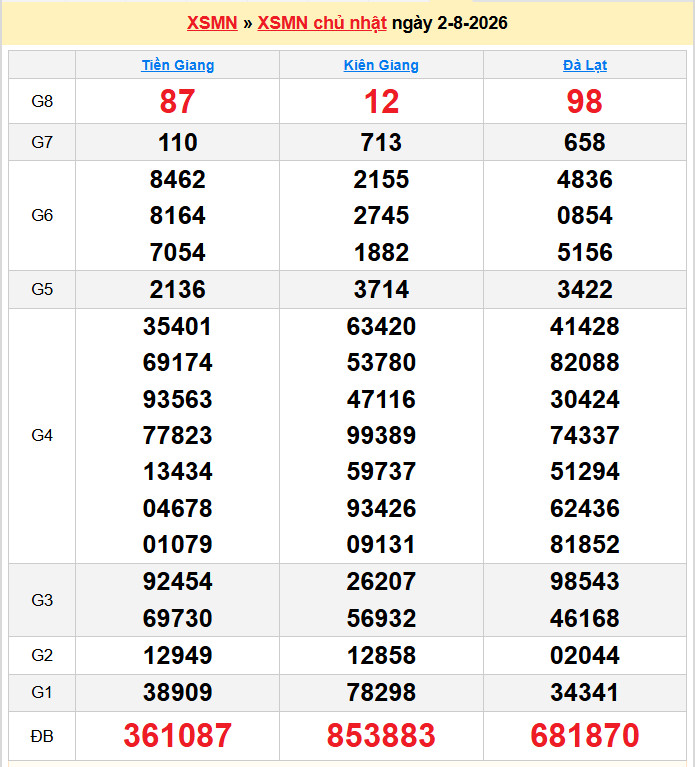
Task: Select G2 number 12858
Action: coord(381,655)
